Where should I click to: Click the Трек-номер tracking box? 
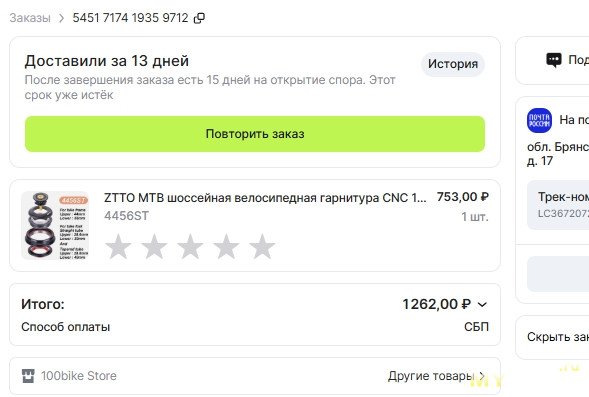558,205
